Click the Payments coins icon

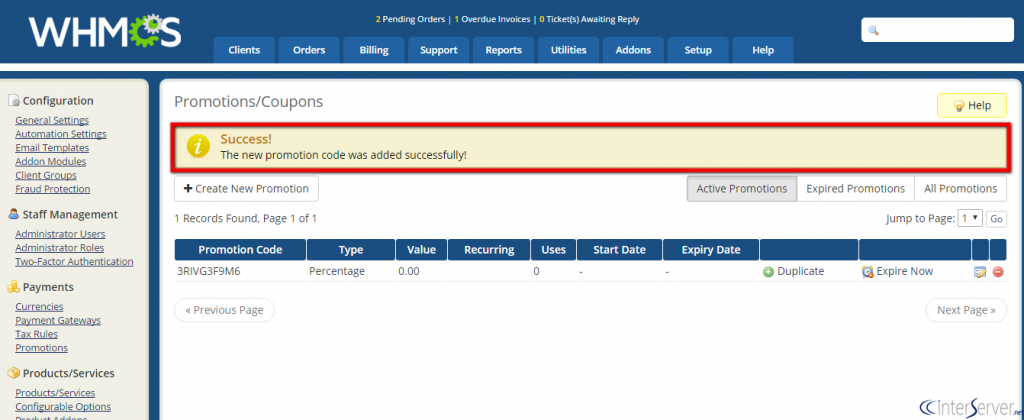[x=14, y=287]
